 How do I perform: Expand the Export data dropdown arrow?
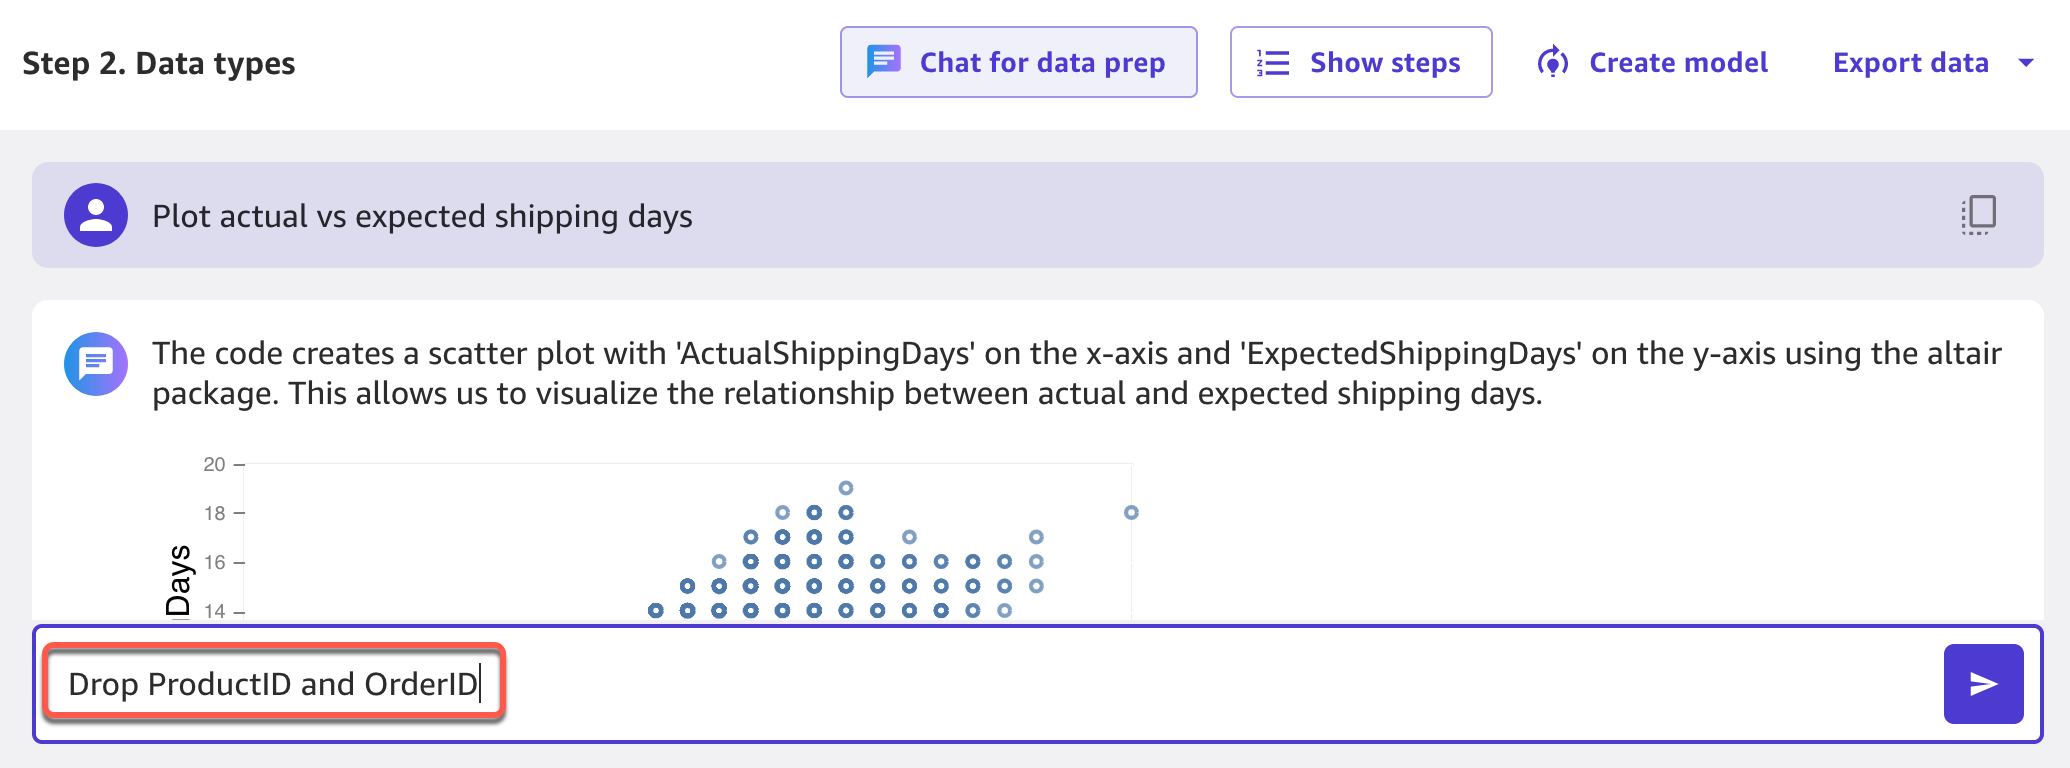2026,63
